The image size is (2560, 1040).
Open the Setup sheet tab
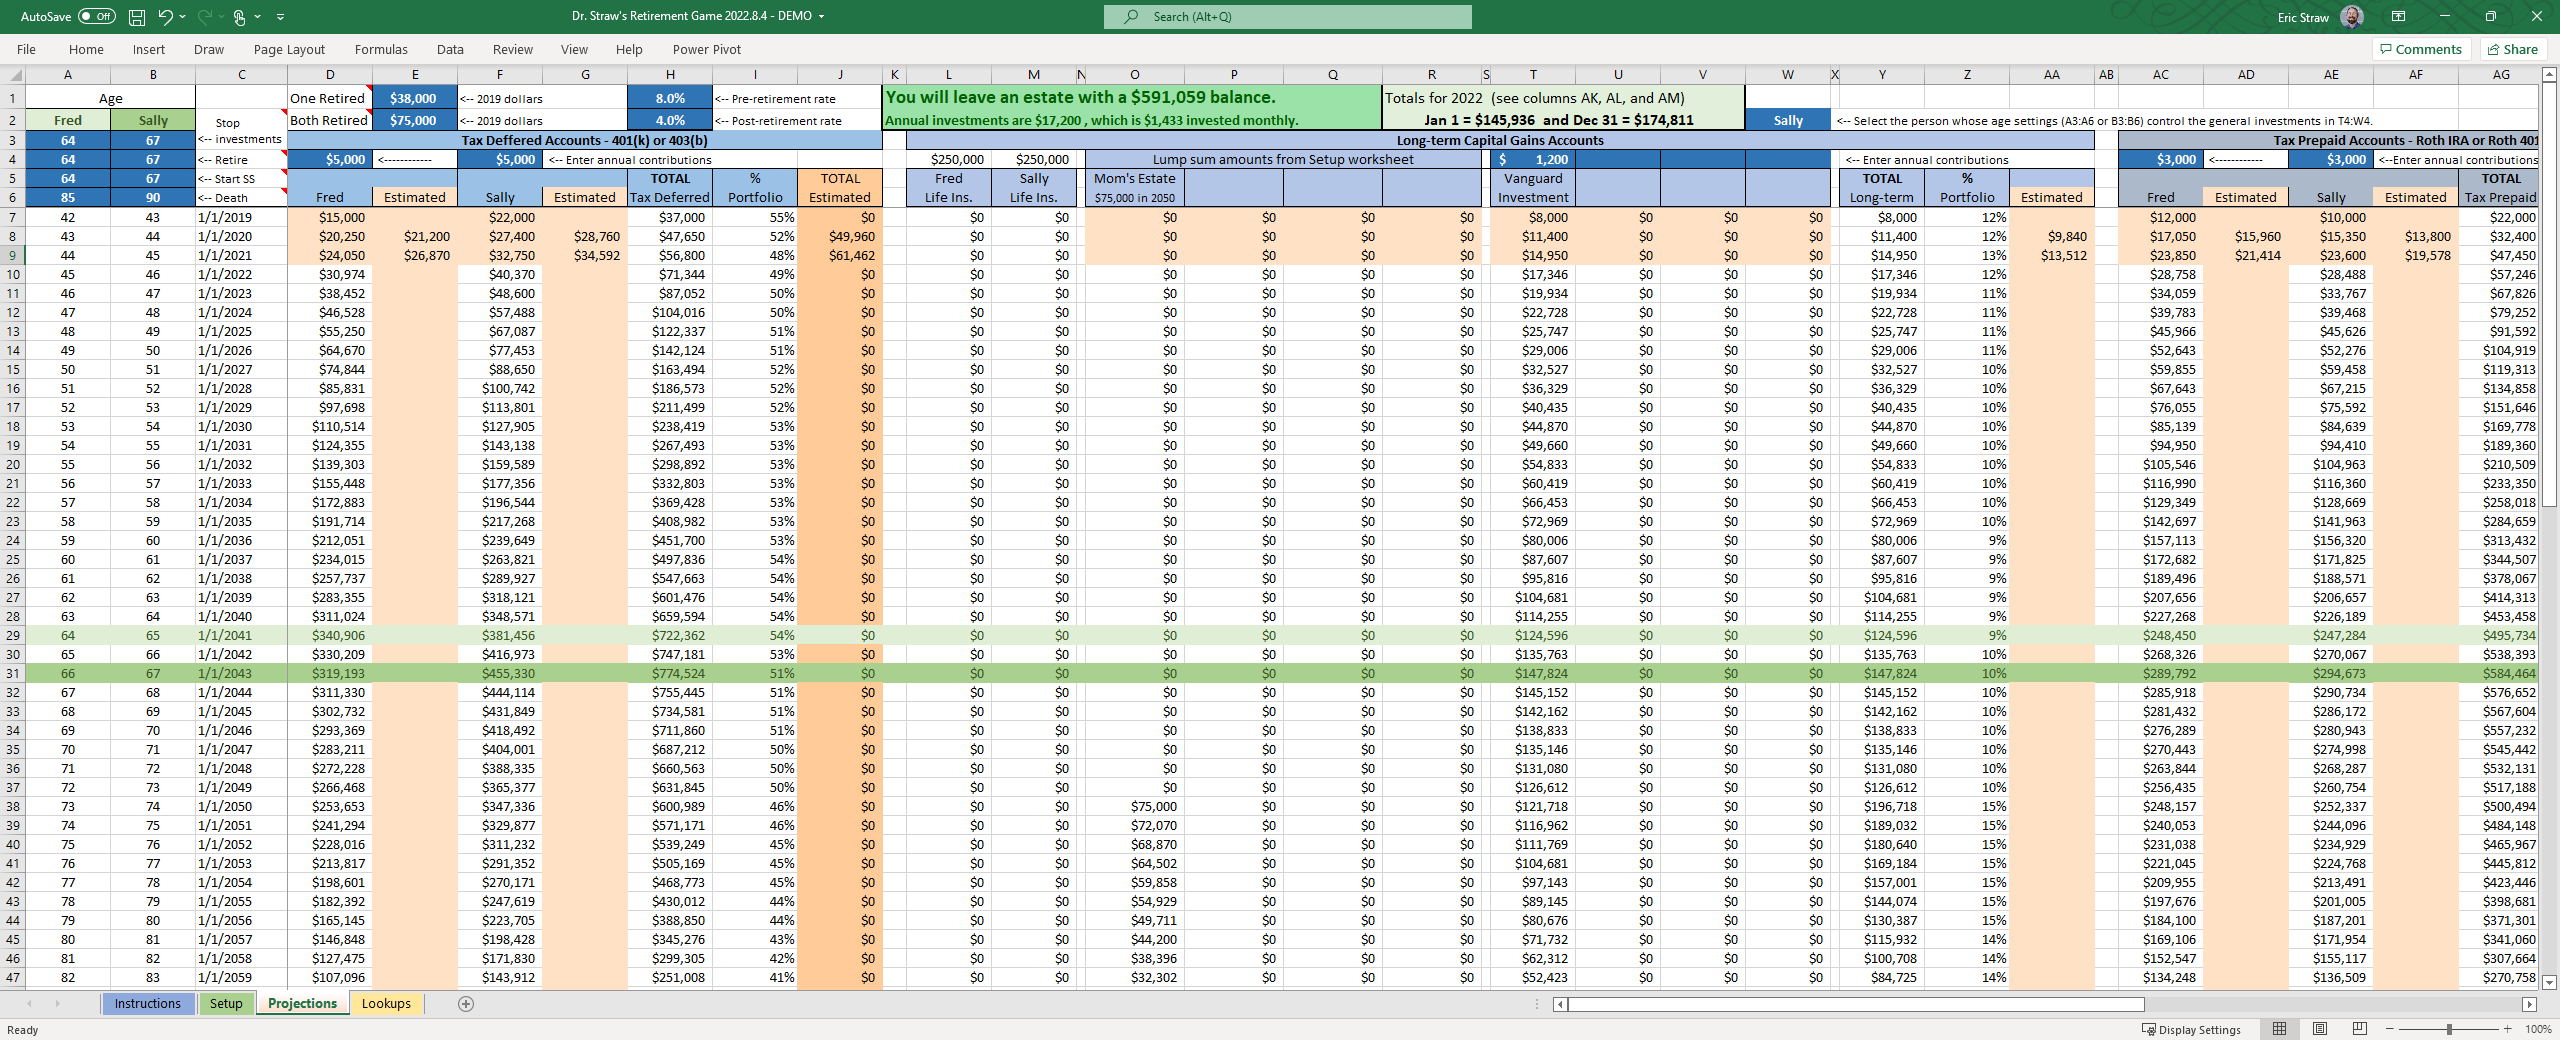226,1004
